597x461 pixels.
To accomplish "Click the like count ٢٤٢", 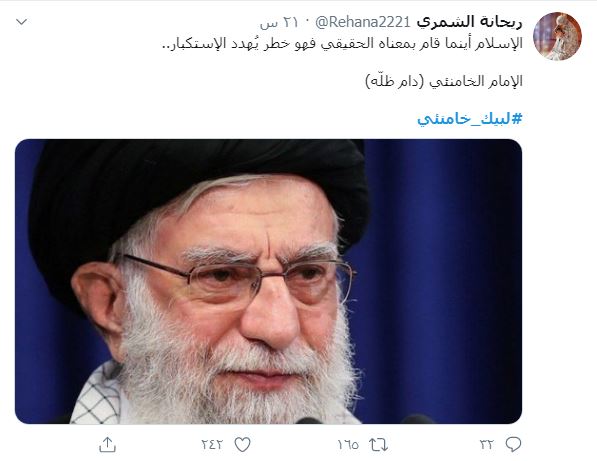I will (212, 445).
